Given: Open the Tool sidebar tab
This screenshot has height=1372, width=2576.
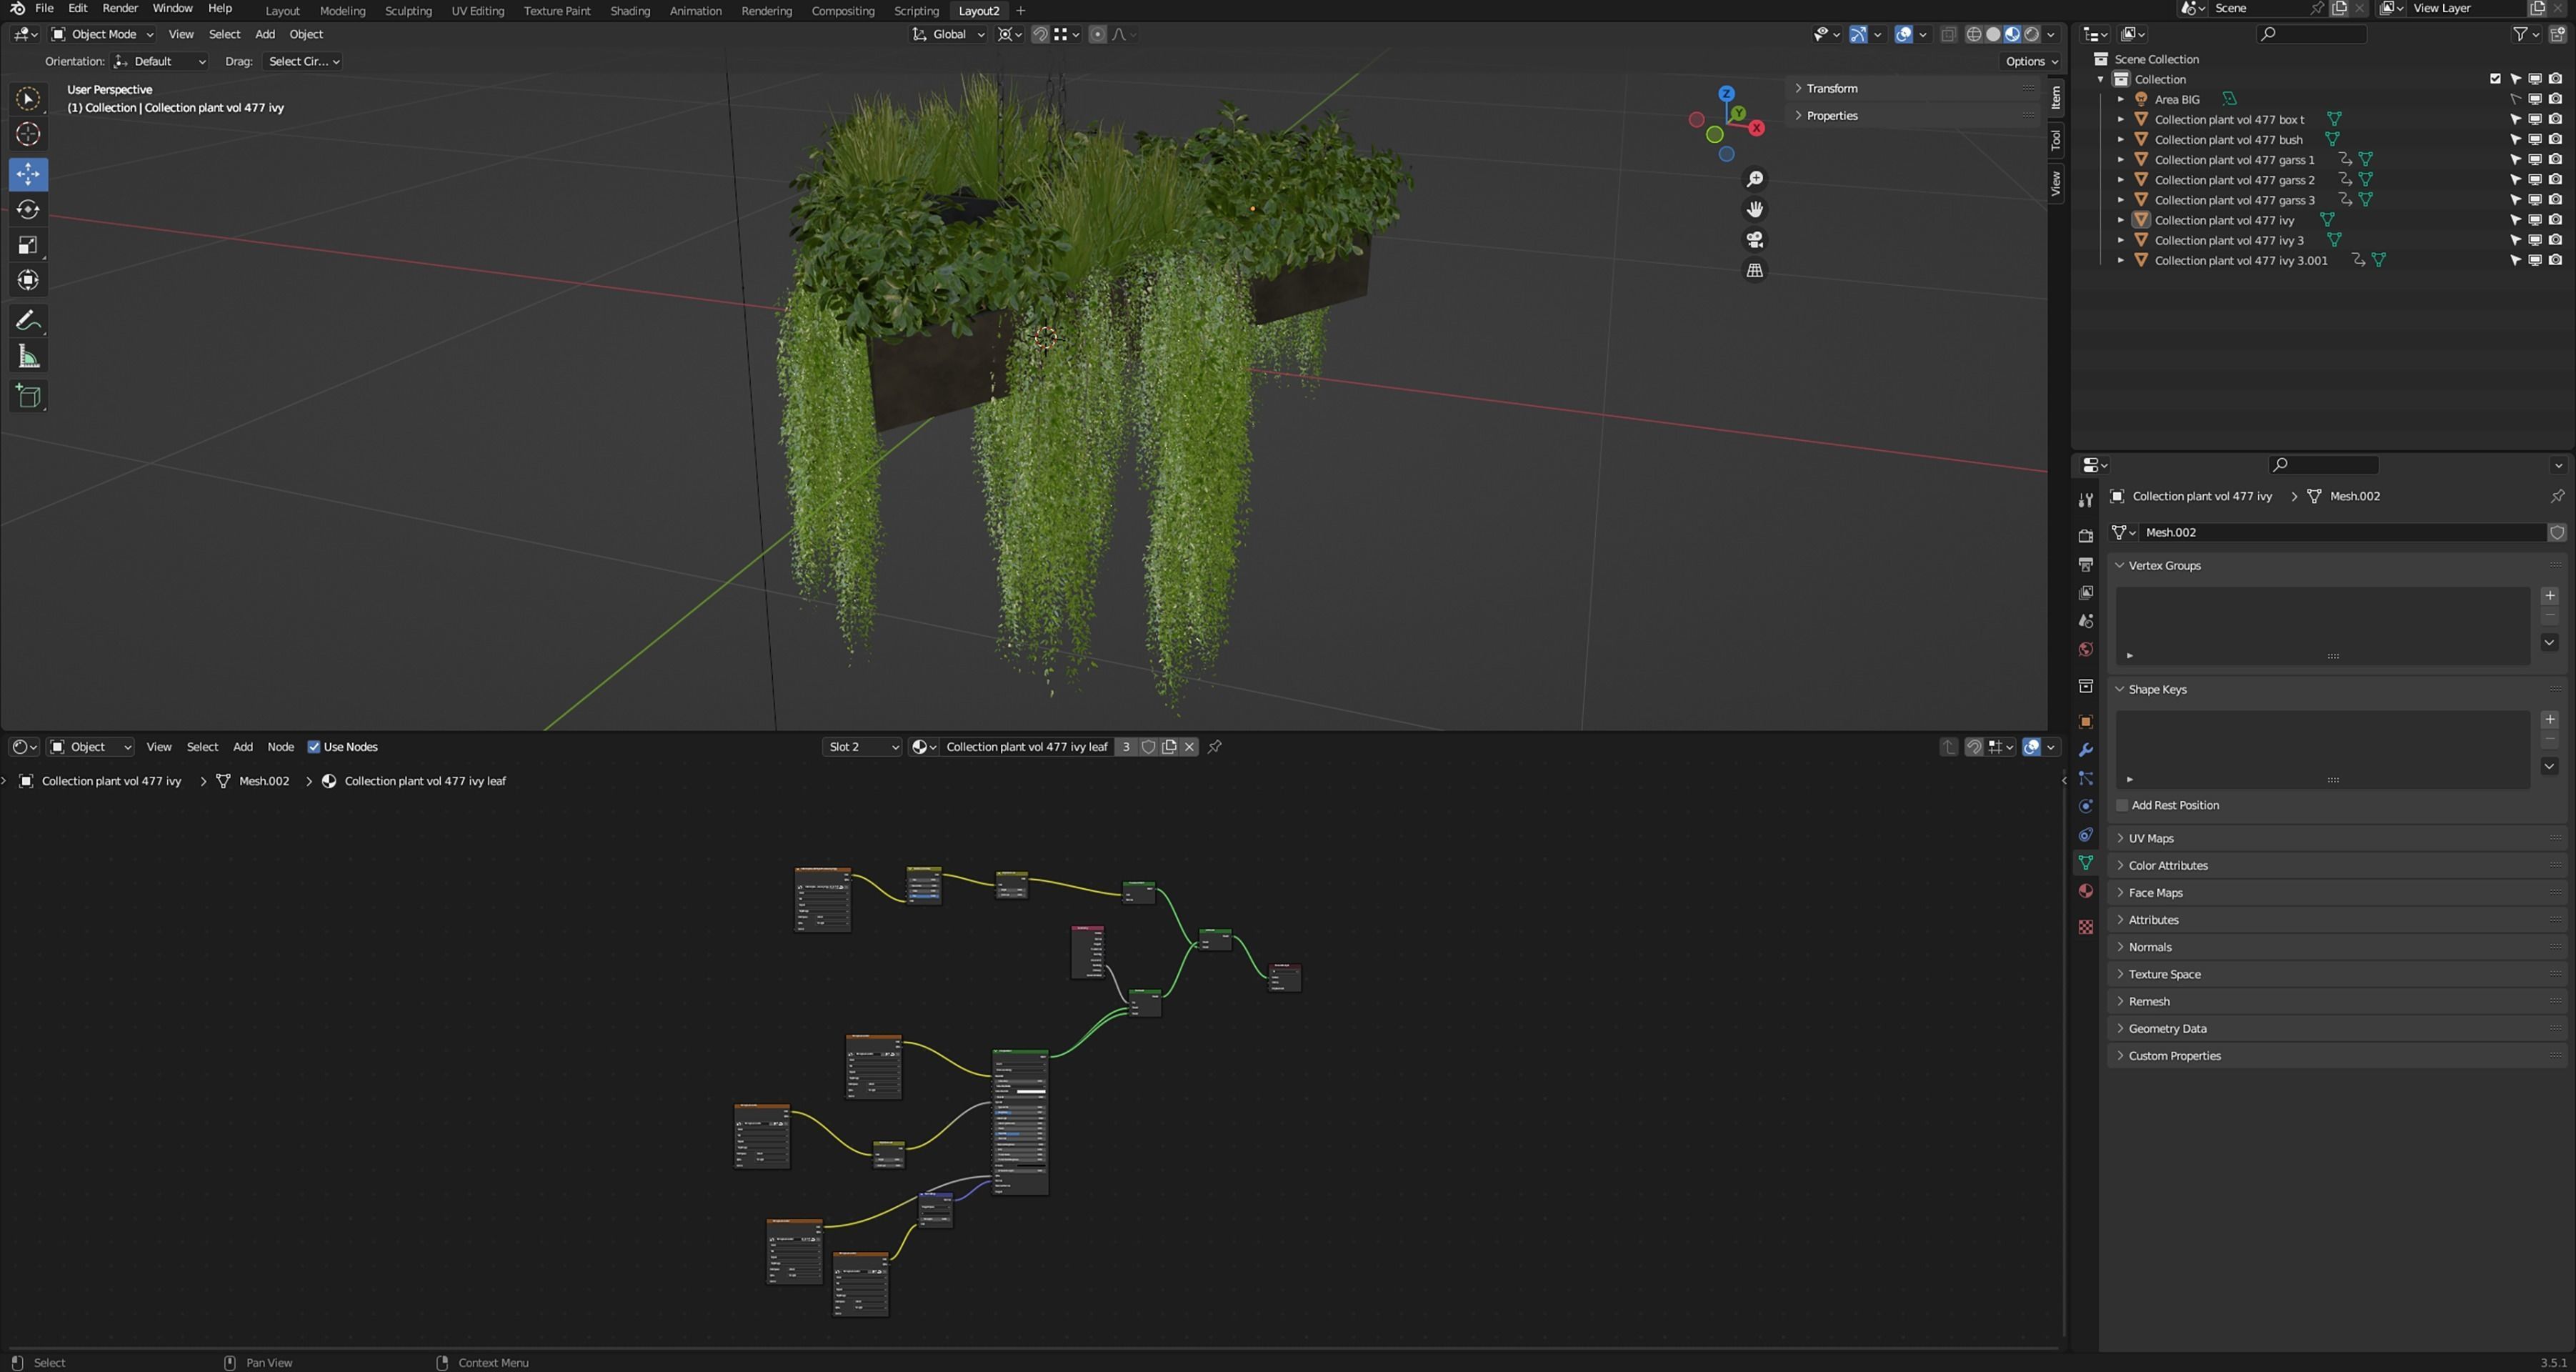Looking at the screenshot, I should pyautogui.click(x=2055, y=139).
